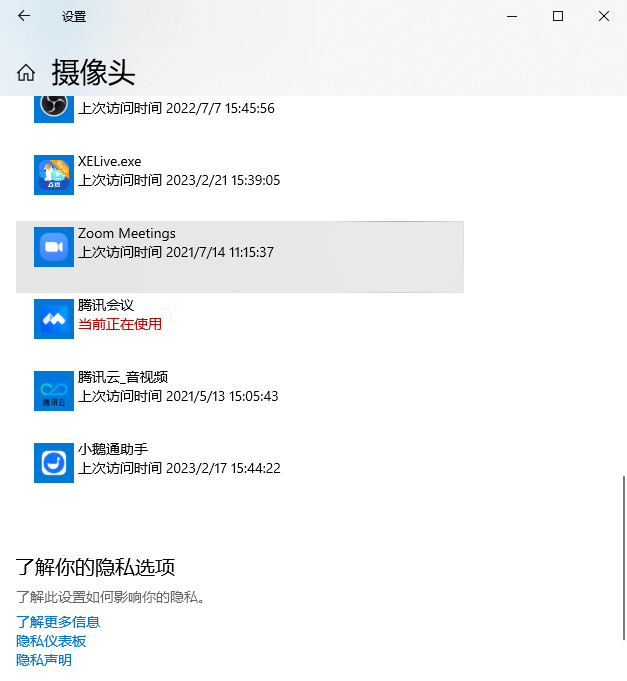Maximize the Settings window
Screen dimensions: 627x681
558,16
